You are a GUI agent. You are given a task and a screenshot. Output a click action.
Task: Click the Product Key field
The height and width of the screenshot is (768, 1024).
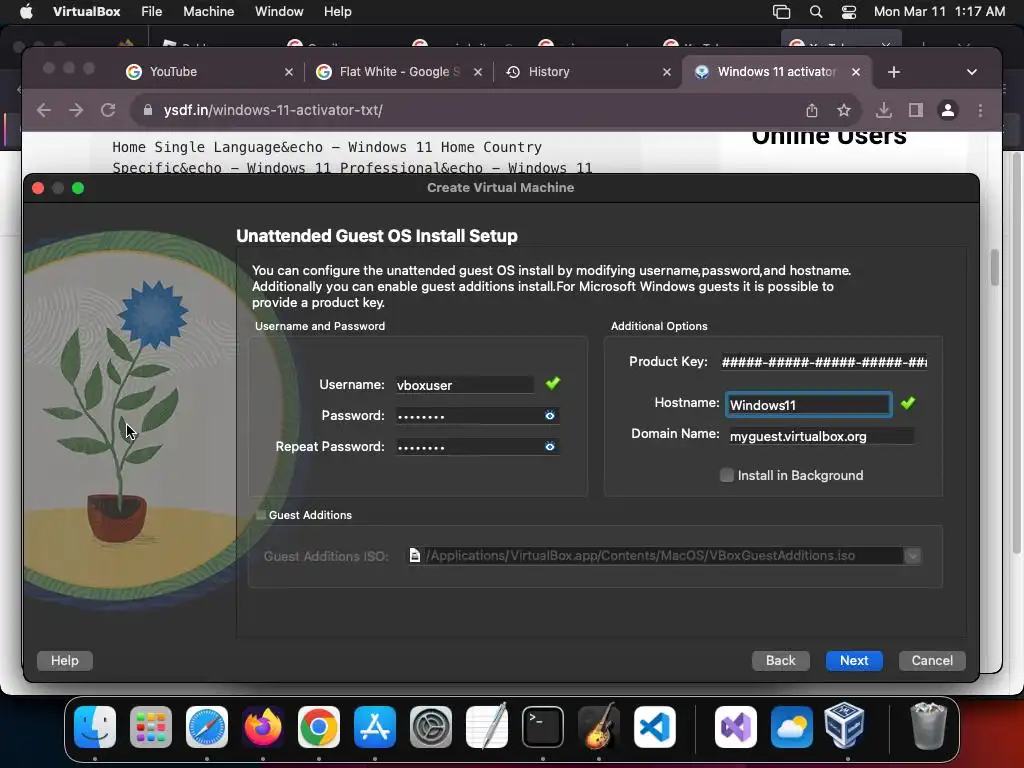coord(824,362)
